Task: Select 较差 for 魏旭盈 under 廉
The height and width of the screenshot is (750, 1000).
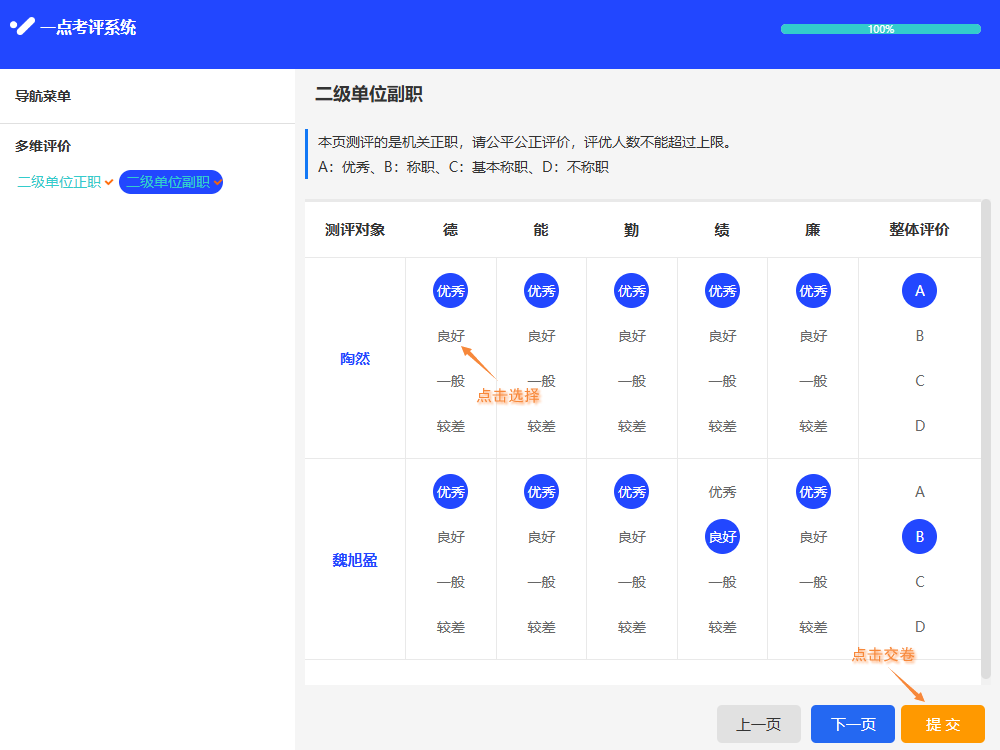Action: 813,627
